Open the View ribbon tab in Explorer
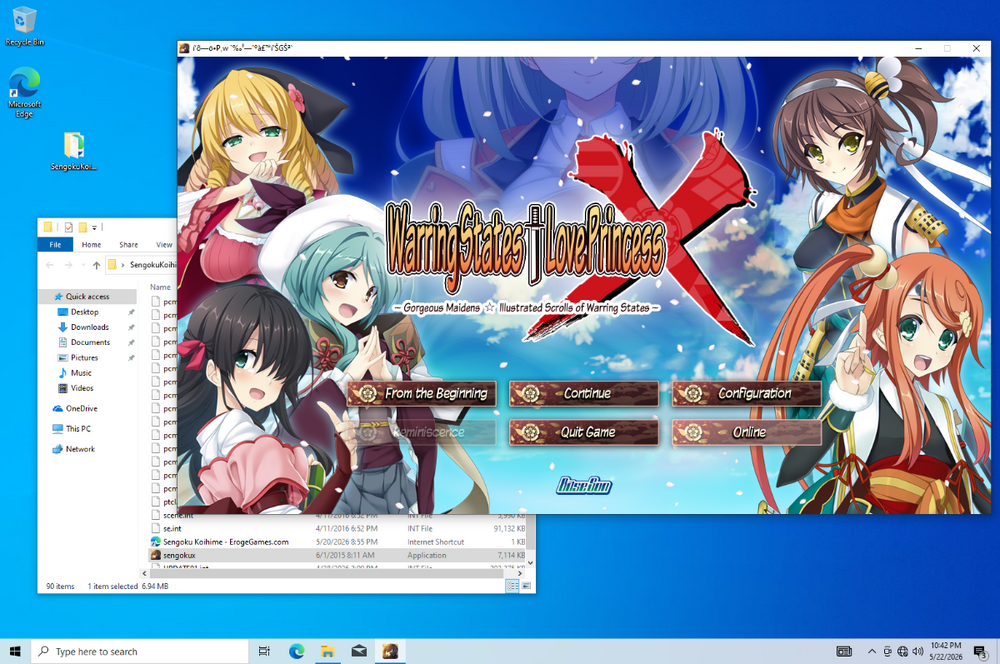Viewport: 1000px width, 664px height. [164, 244]
